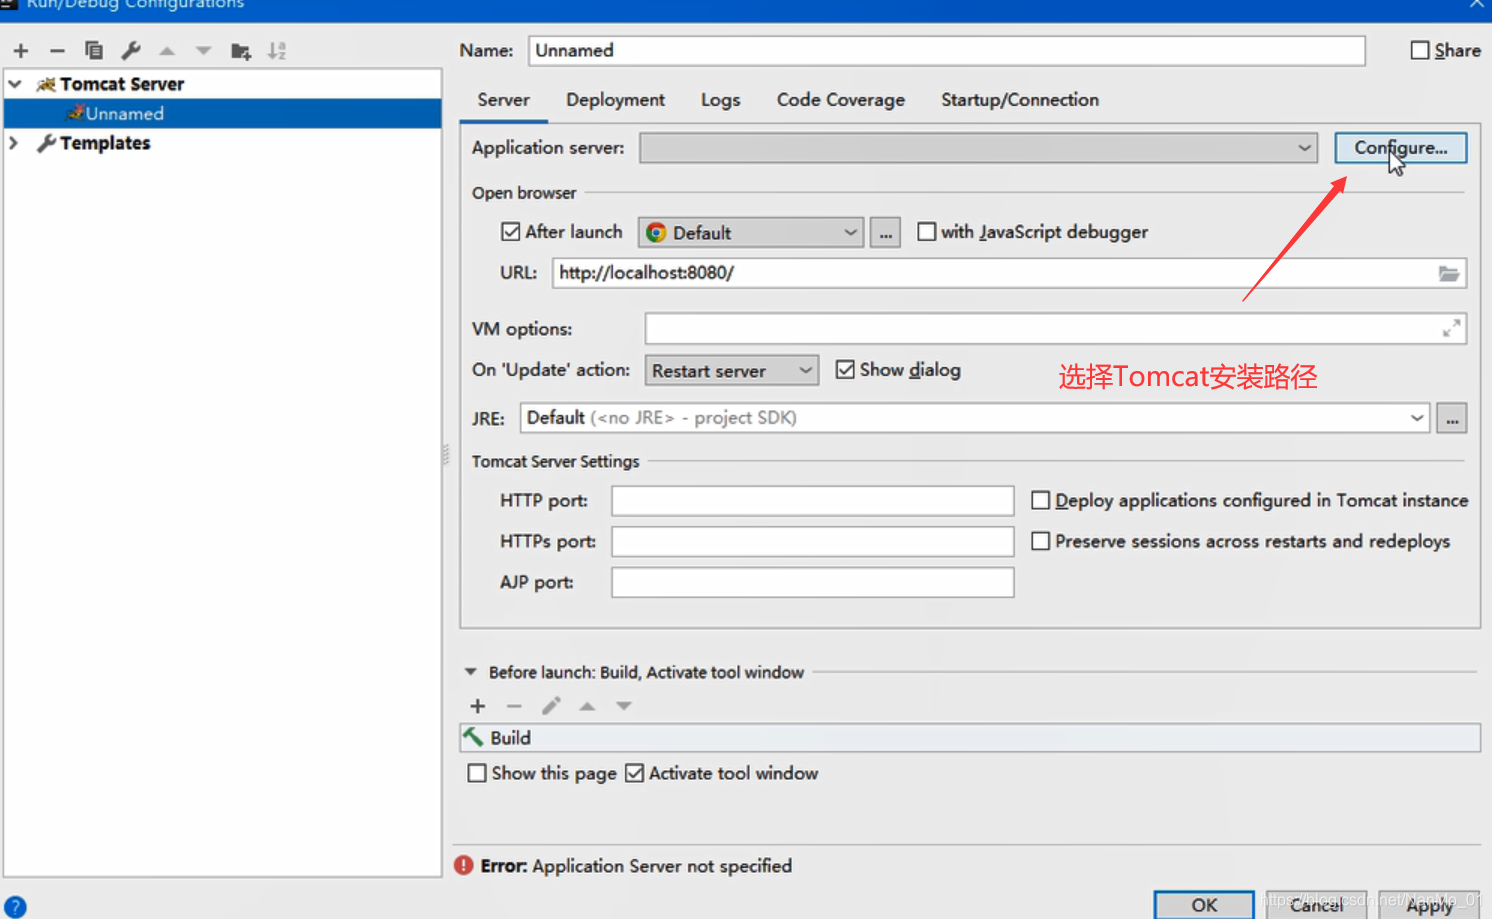Switch to the Deployment tab
Viewport: 1492px width, 919px height.
tap(615, 100)
